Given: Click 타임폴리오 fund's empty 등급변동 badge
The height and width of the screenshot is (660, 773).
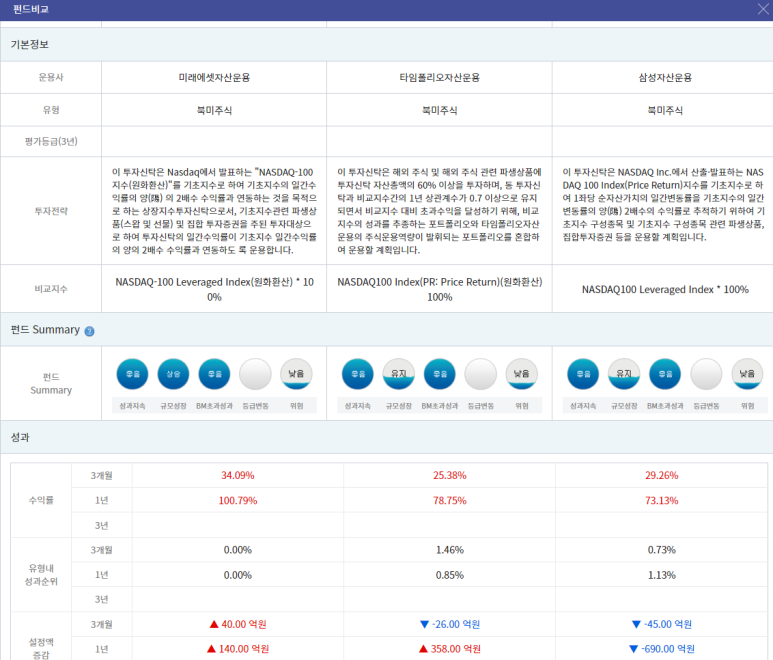Looking at the screenshot, I should pos(481,374).
